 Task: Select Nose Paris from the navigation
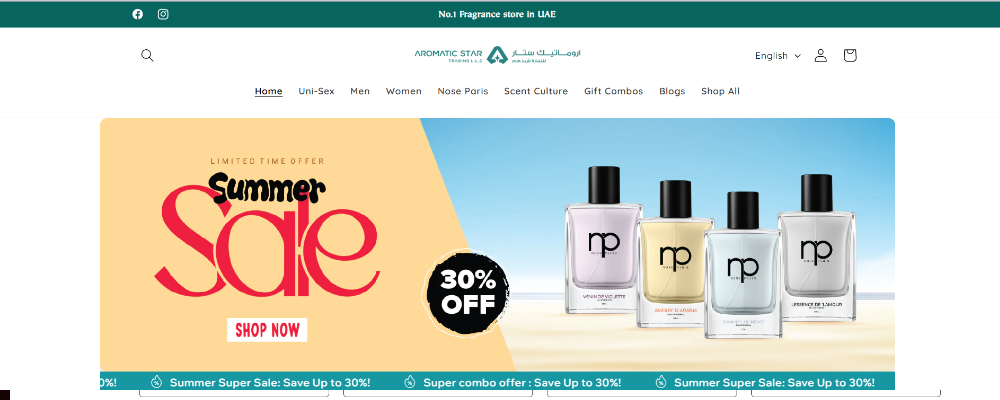(x=463, y=91)
